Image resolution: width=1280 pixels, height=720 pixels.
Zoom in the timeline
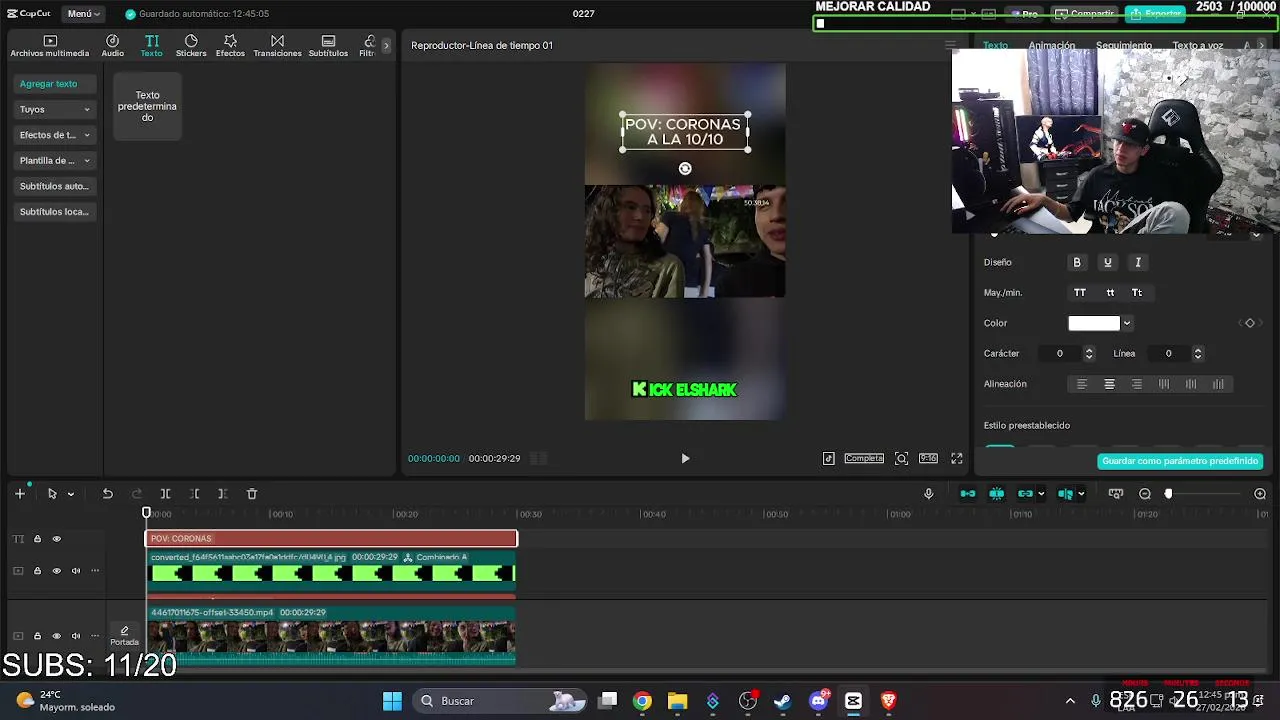pos(1260,494)
